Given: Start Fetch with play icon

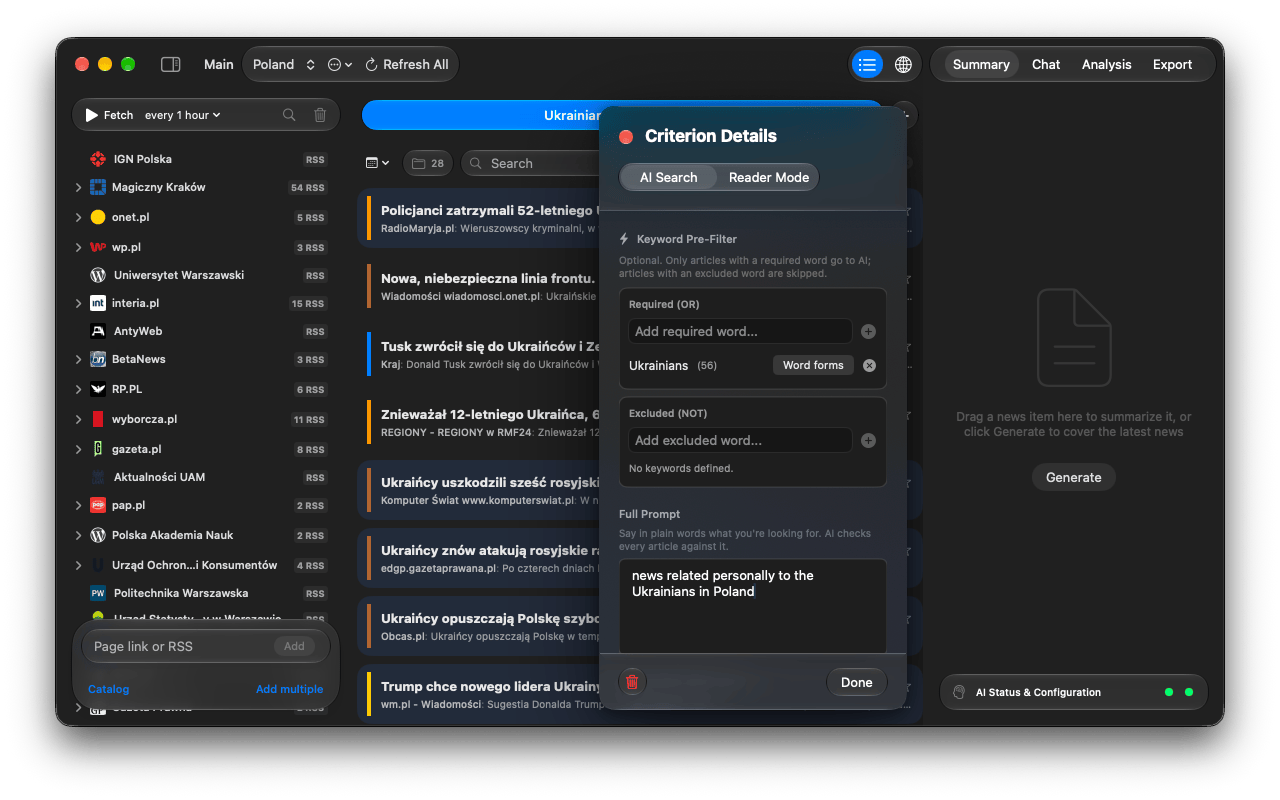Looking at the screenshot, I should [x=109, y=115].
